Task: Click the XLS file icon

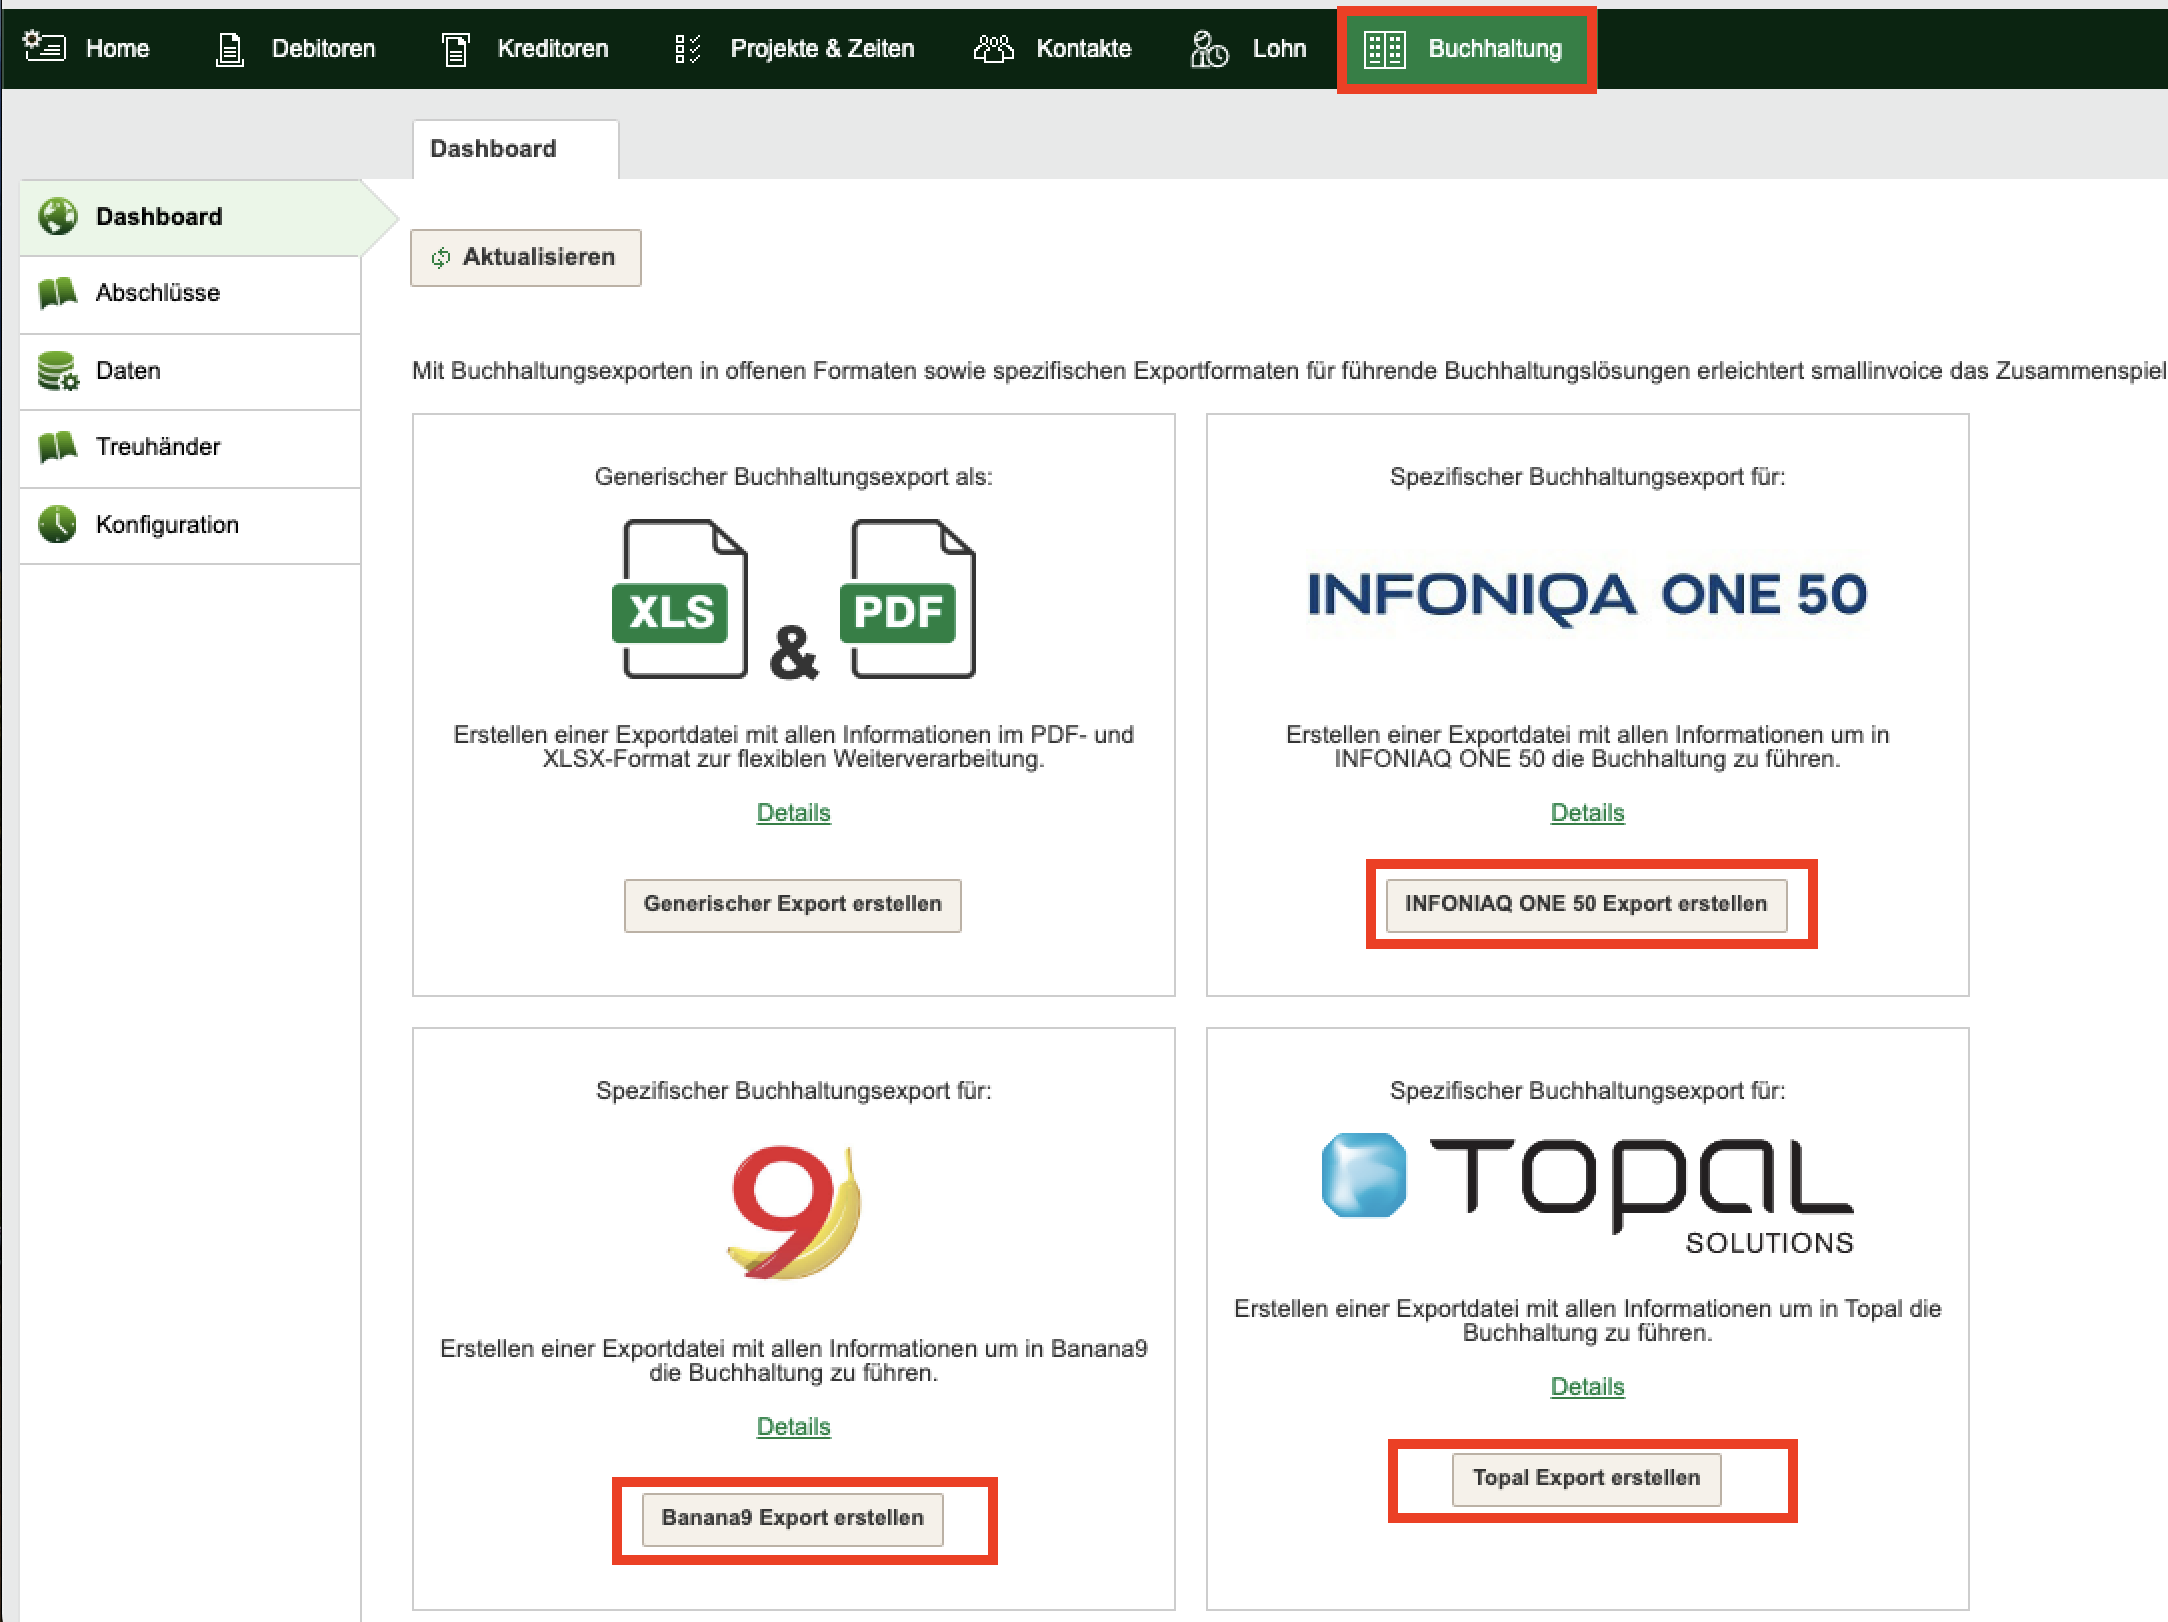Action: [679, 599]
